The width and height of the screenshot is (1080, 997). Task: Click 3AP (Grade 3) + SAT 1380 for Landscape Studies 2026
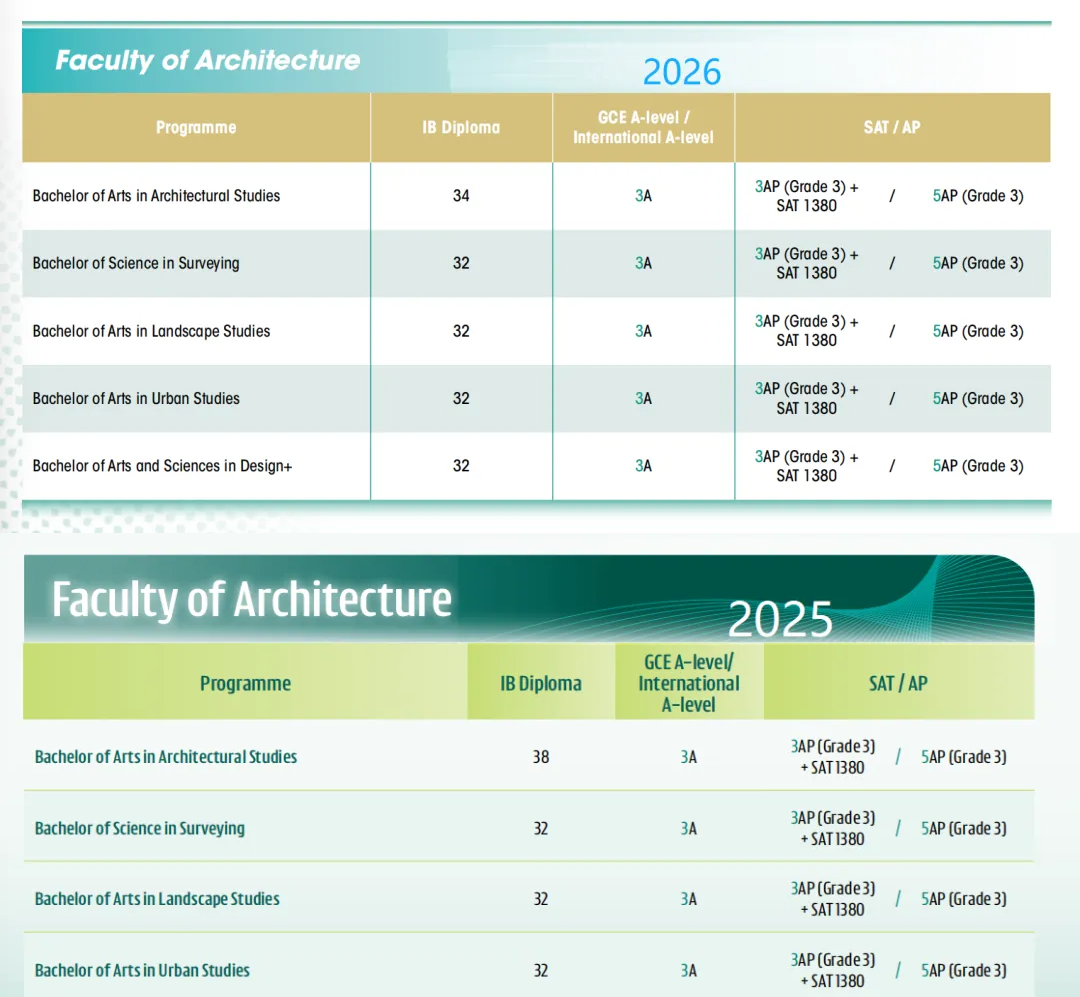pyautogui.click(x=806, y=331)
